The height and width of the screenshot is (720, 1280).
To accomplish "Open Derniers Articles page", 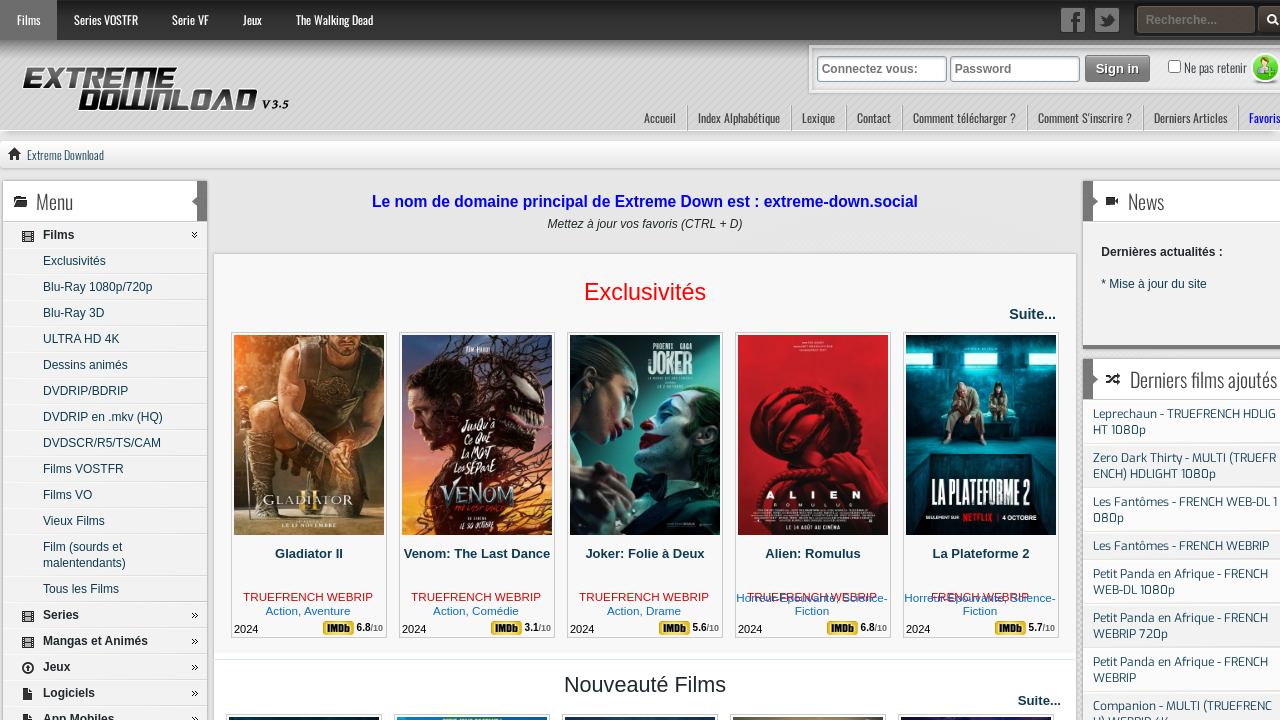I will pyautogui.click(x=1190, y=118).
